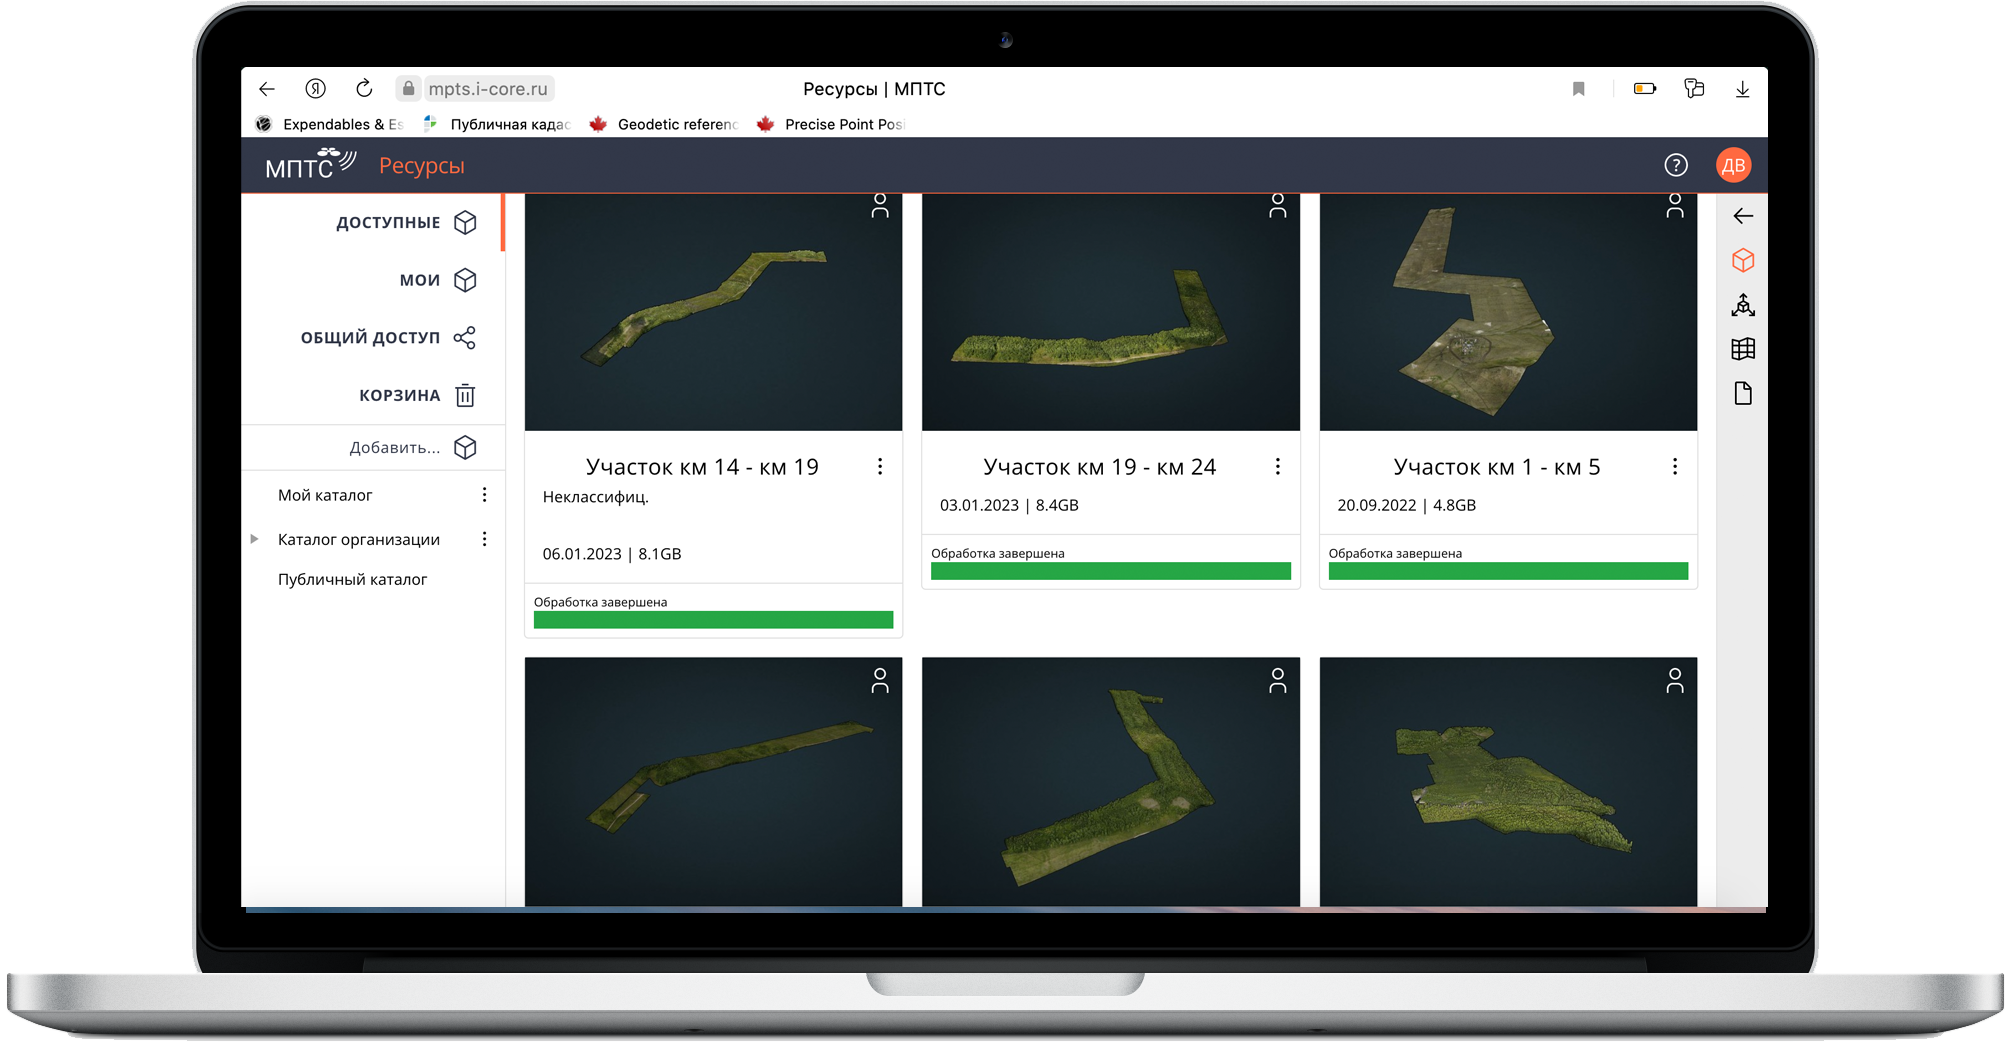The height and width of the screenshot is (1042, 2006).
Task: Click the point-cloud model icon in right sidebar
Action: (x=1742, y=305)
